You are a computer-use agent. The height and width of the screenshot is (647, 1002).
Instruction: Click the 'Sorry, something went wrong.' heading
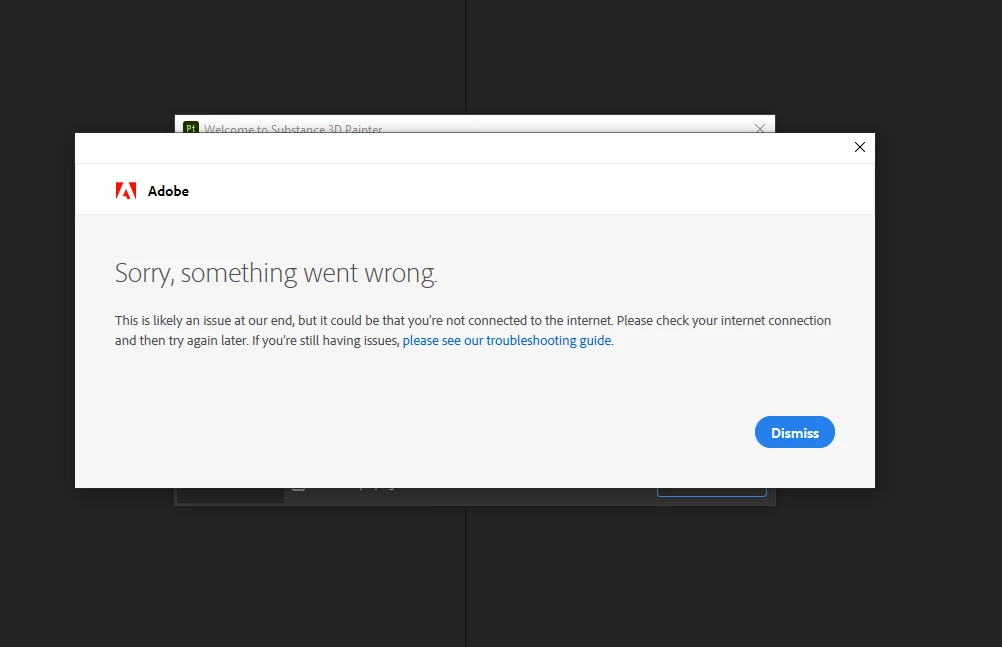(276, 274)
